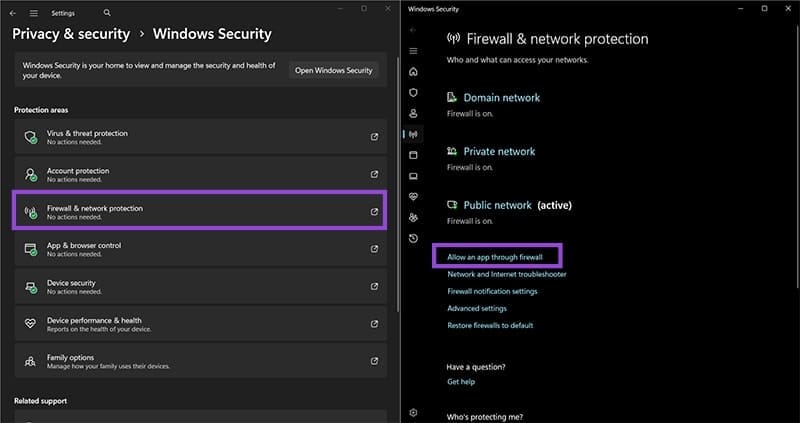Open Virus protection shield in sidebar
This screenshot has width=800, height=423.
(413, 92)
